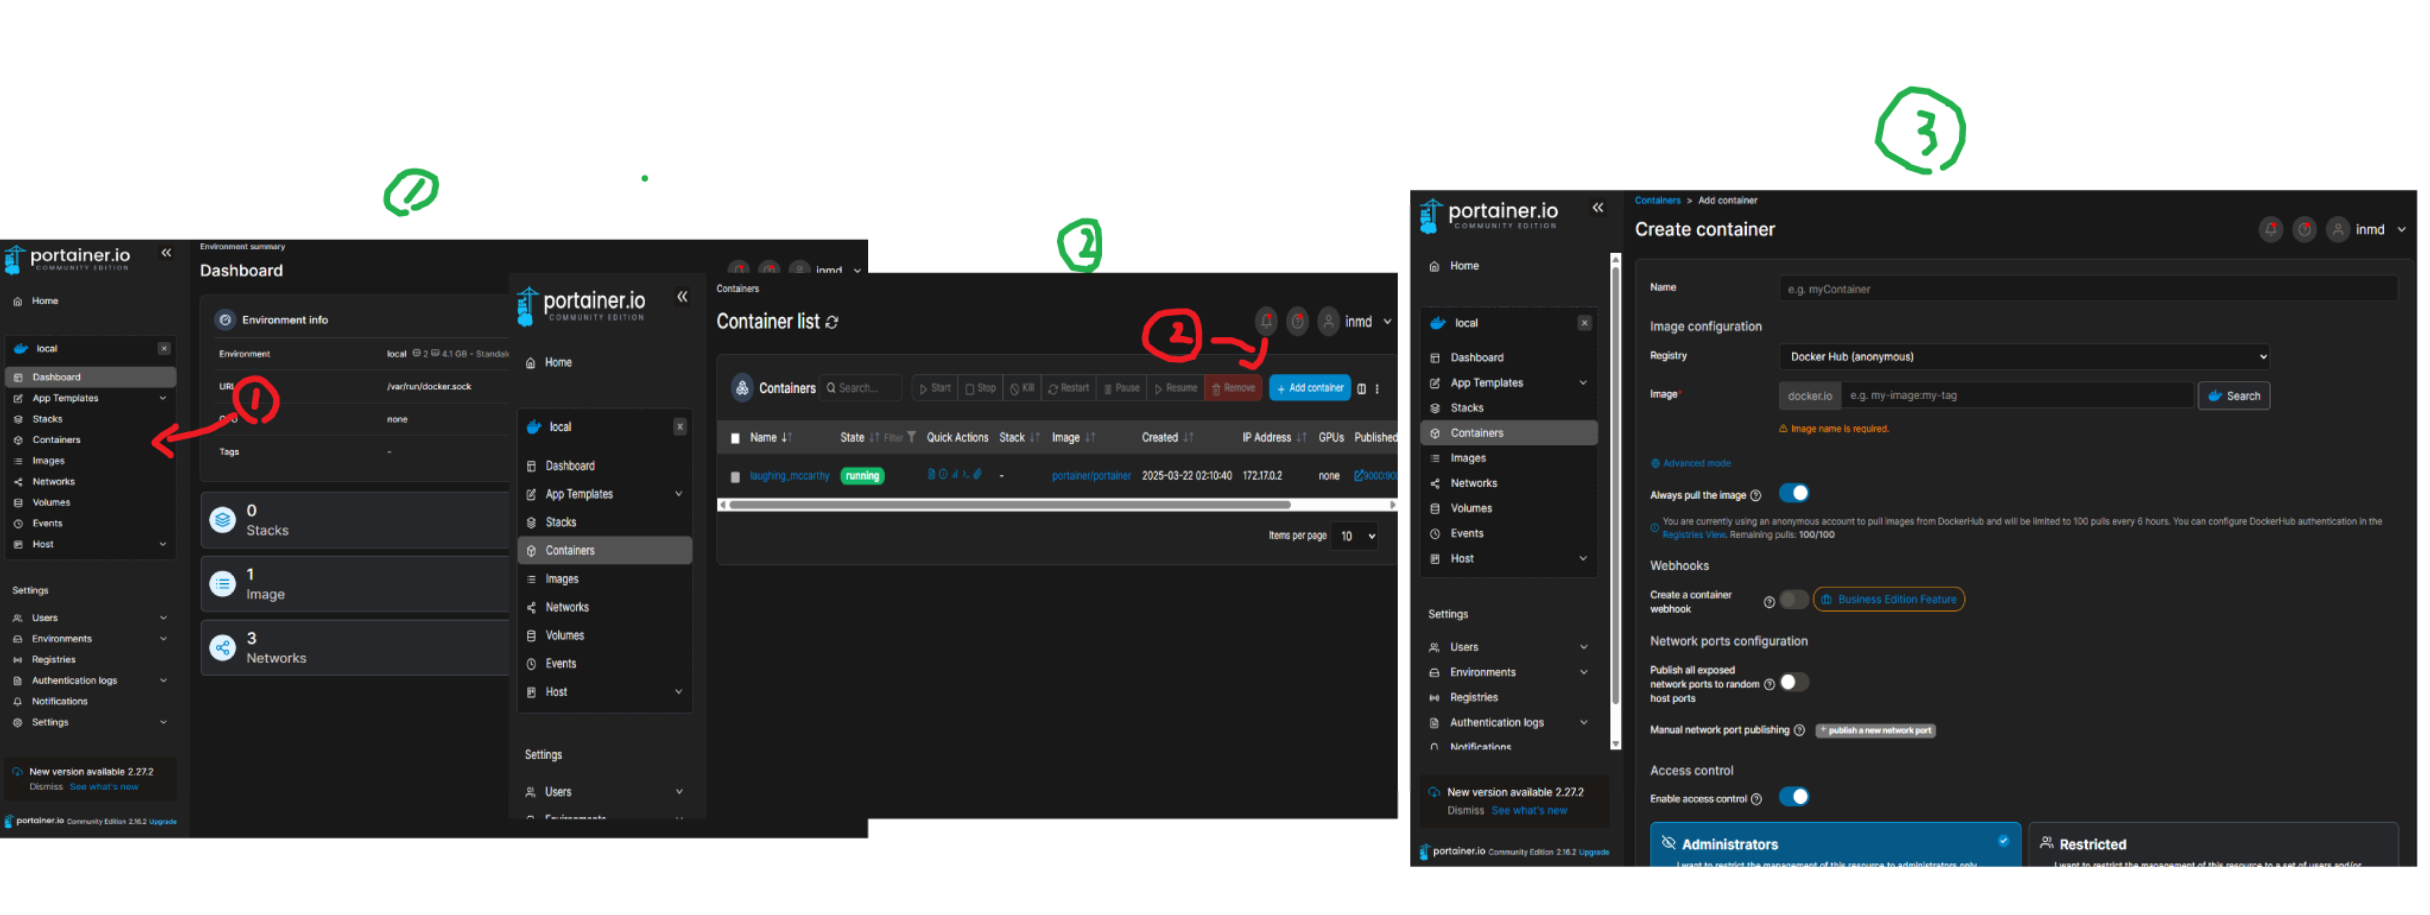Click the refresh icon beside Container list title
This screenshot has width=2430, height=915.
pyautogui.click(x=832, y=322)
